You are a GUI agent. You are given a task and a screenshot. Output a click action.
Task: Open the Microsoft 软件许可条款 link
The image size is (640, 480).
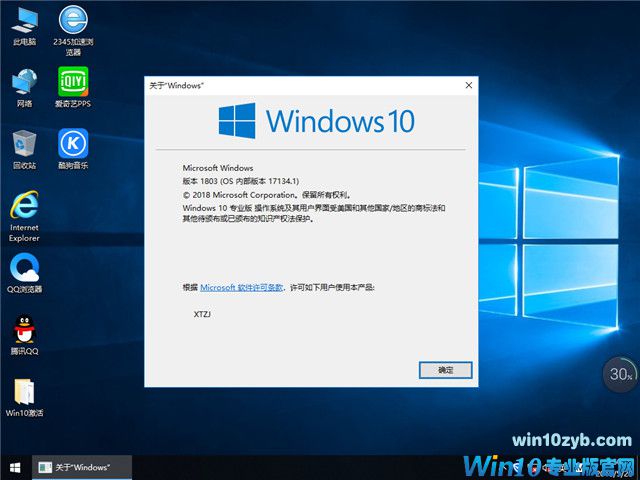click(242, 287)
